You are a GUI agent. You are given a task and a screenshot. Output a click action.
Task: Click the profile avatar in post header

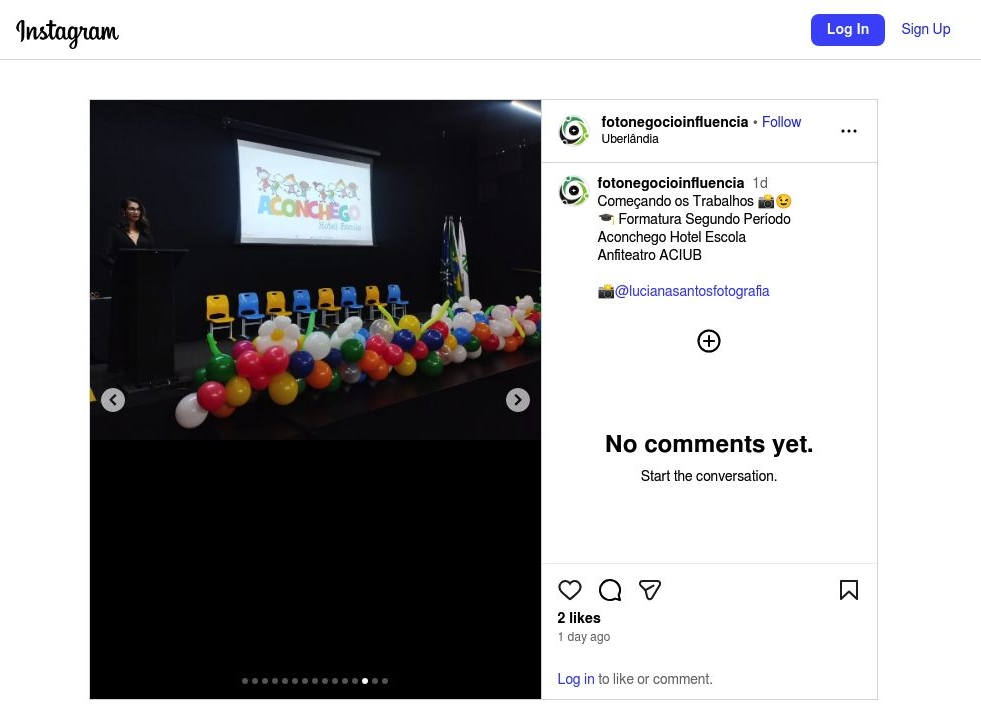(574, 131)
